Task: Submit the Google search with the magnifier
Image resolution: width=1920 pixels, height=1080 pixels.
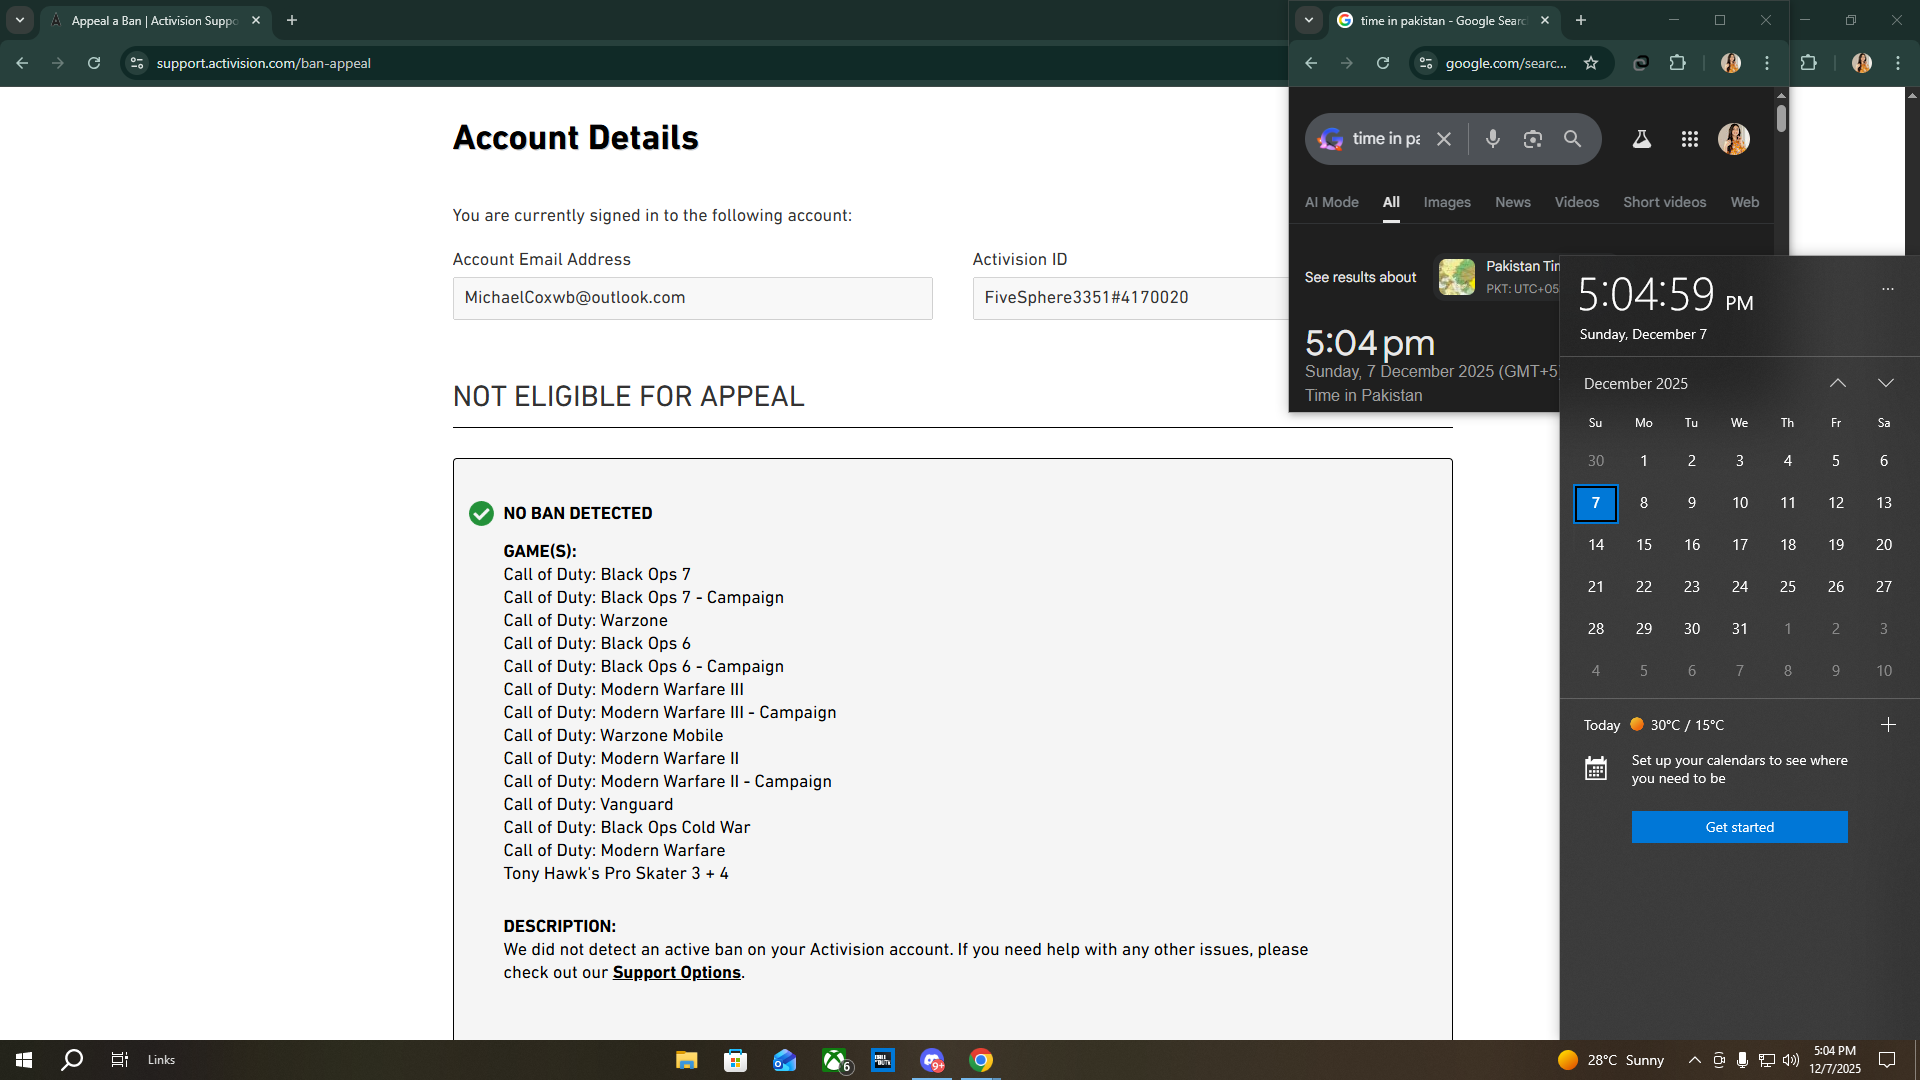Action: pos(1573,139)
